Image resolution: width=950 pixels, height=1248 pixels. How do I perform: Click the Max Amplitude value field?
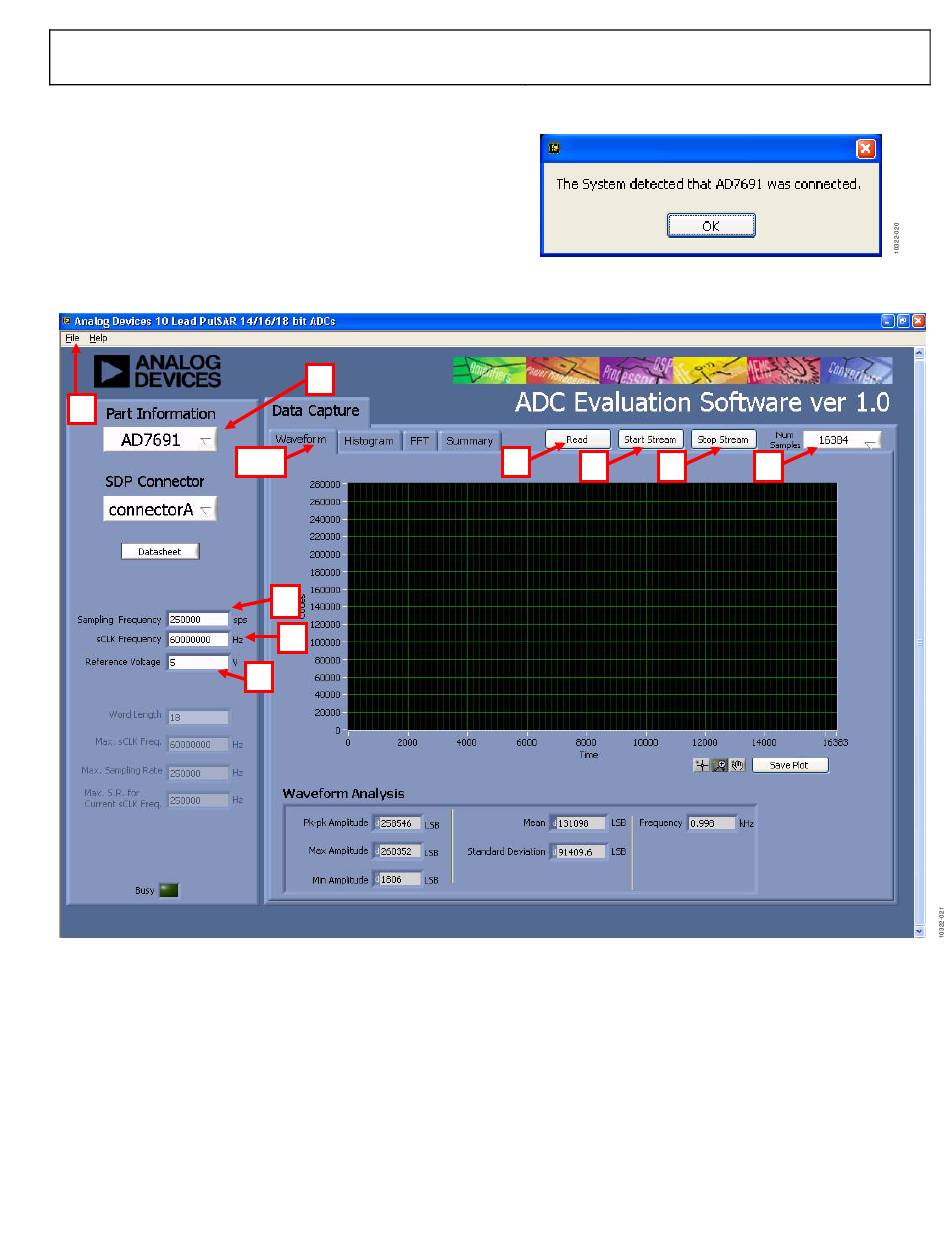tap(397, 852)
